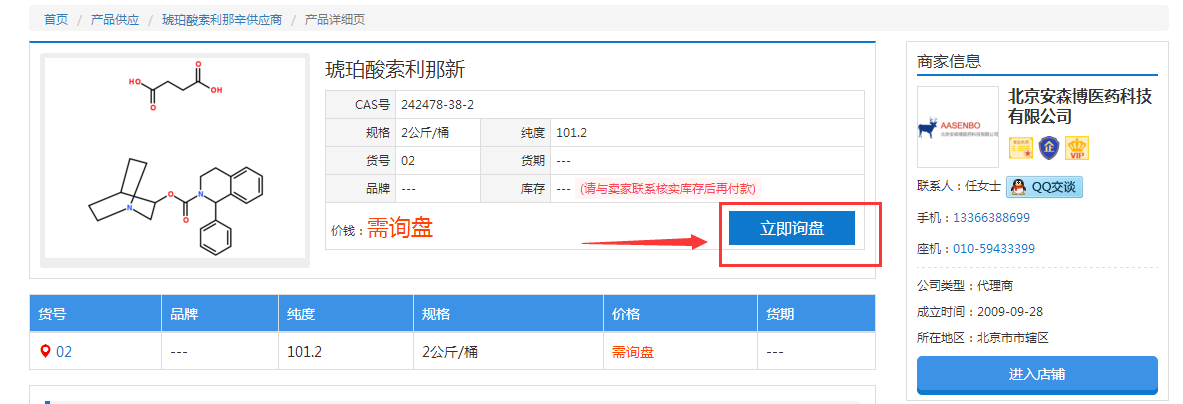Go to 首页 in breadcrumb
Image resolution: width=1183 pixels, height=404 pixels.
pyautogui.click(x=56, y=19)
